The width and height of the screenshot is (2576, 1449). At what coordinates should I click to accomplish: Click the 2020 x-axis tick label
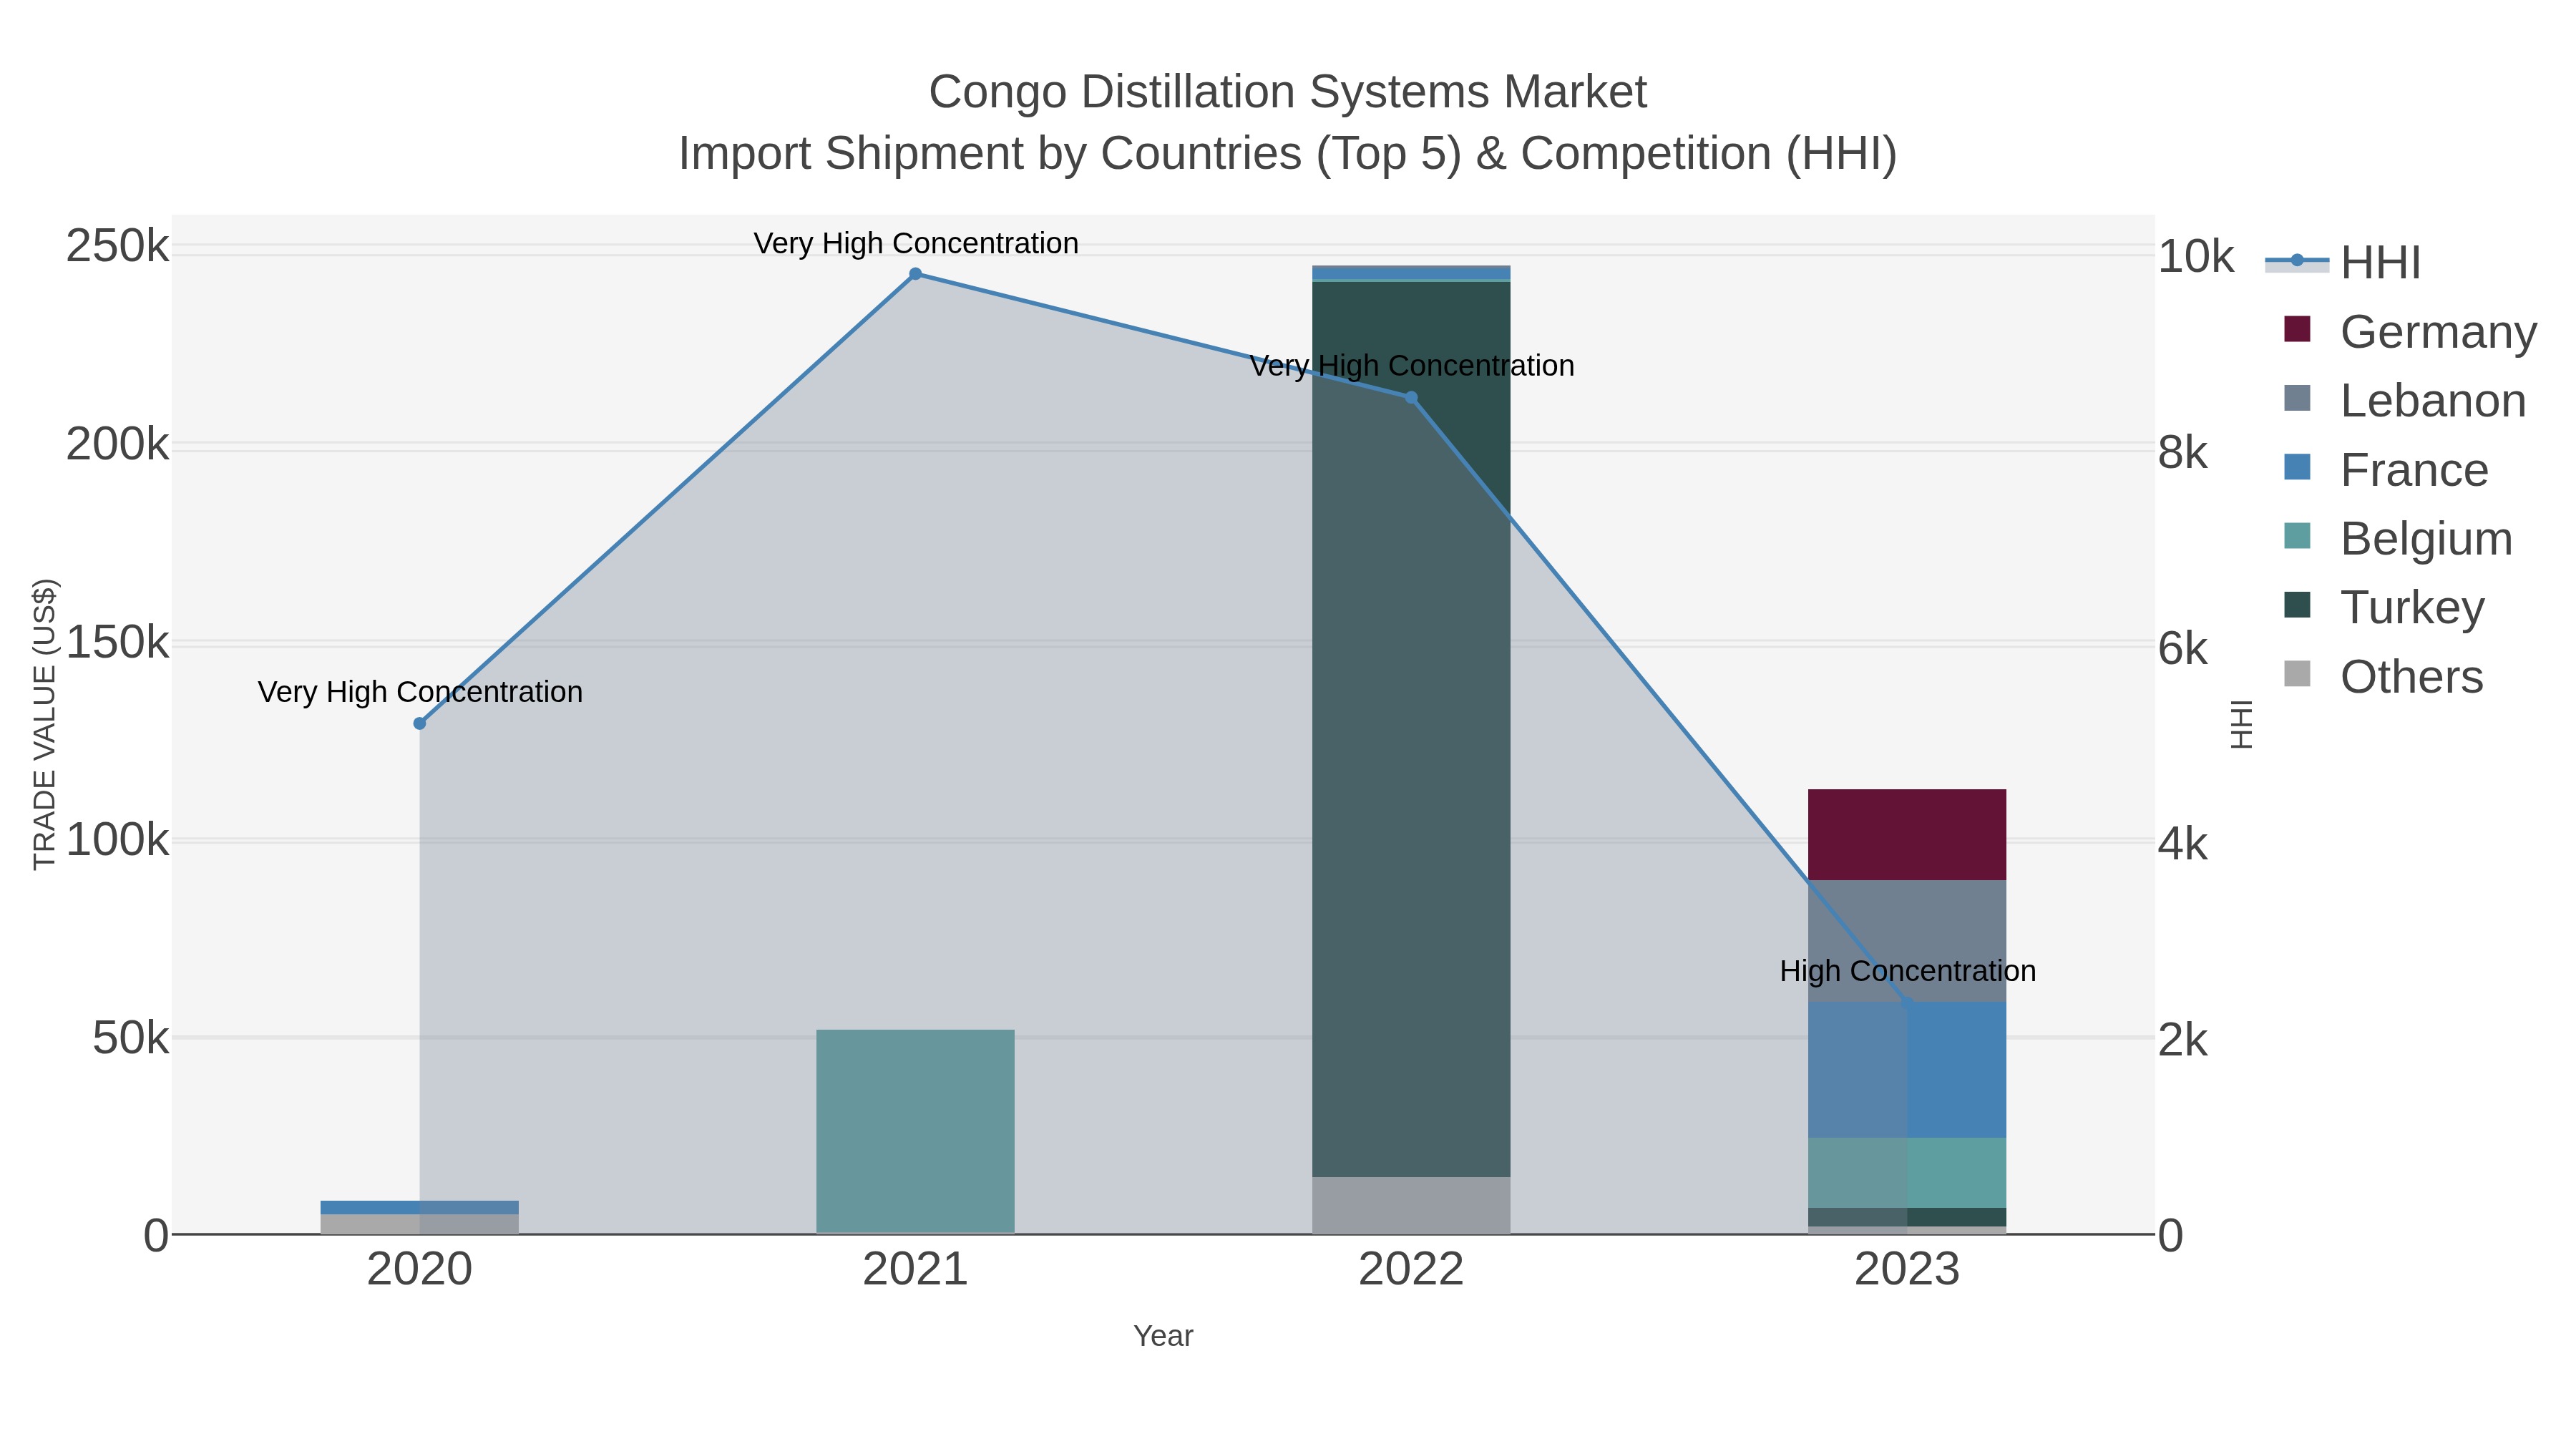420,1270
